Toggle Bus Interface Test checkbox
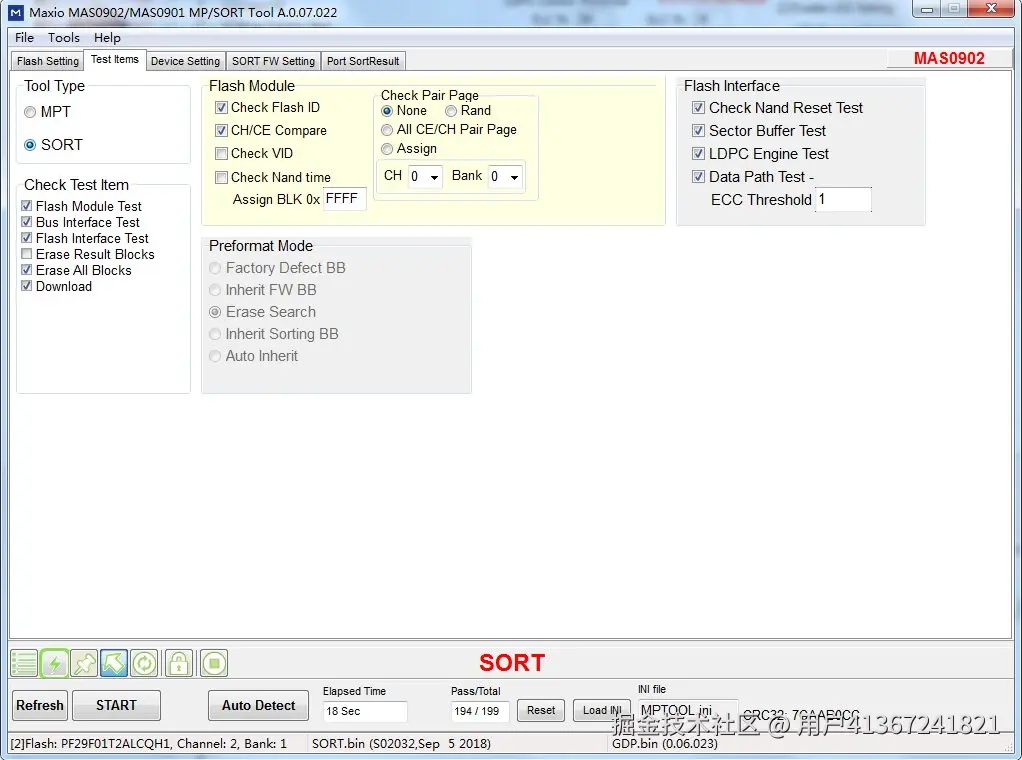The image size is (1022, 760). (27, 222)
